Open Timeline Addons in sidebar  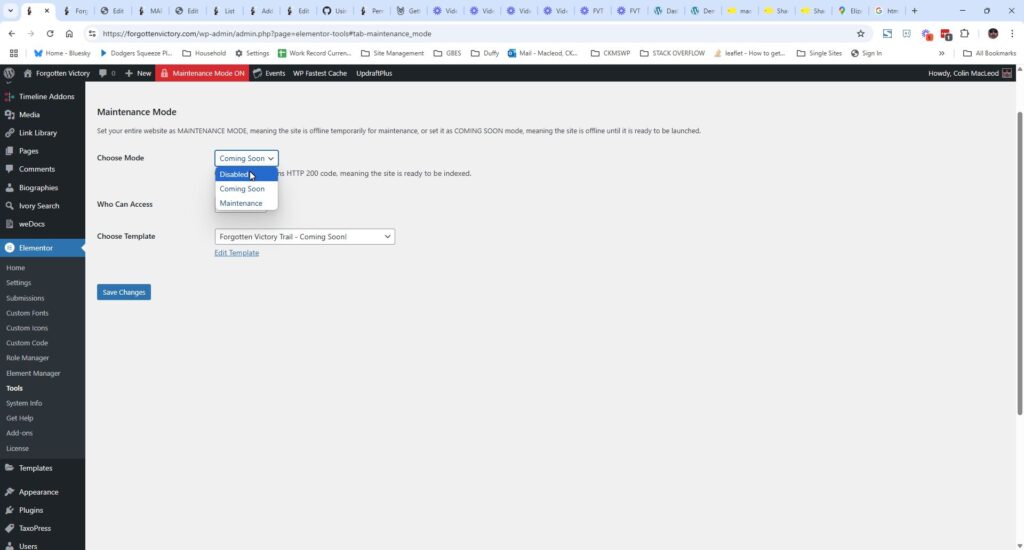pyautogui.click(x=42, y=97)
